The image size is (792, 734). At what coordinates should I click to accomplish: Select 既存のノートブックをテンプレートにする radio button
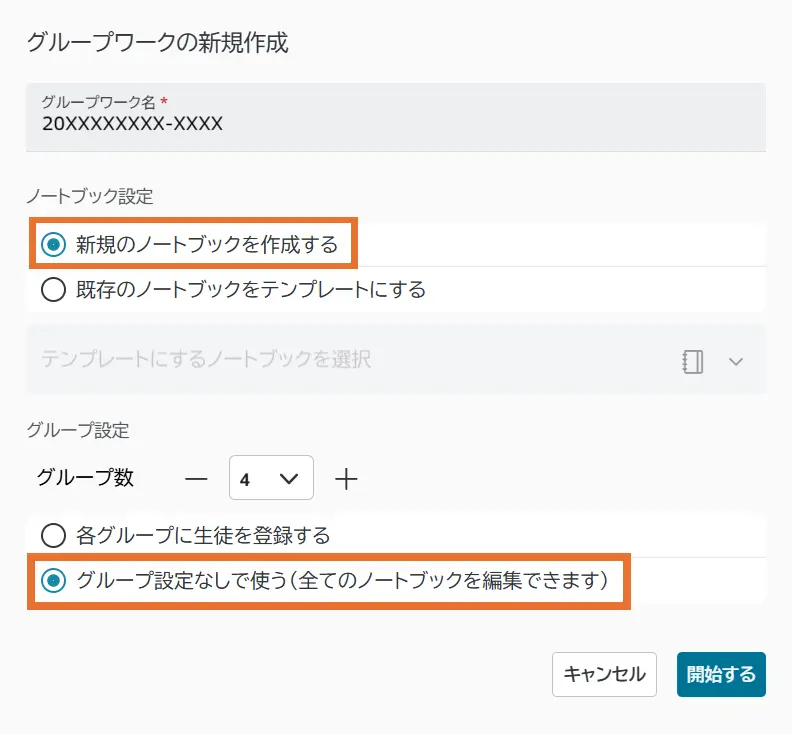tap(54, 290)
